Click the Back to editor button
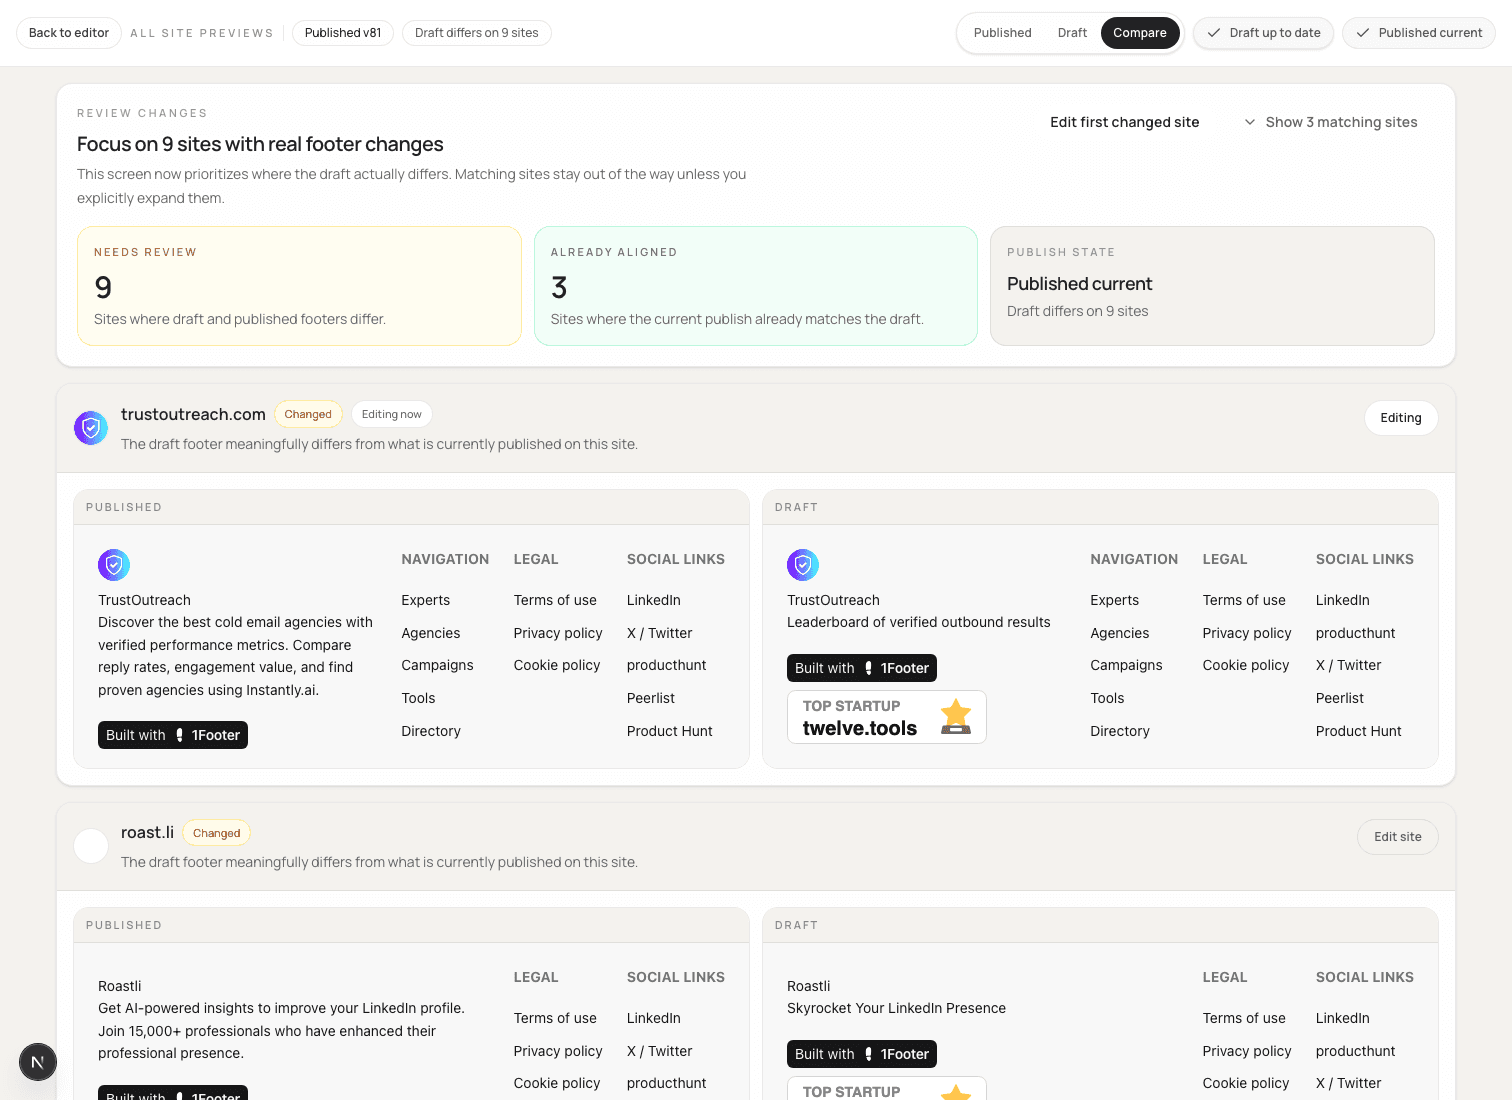Viewport: 1512px width, 1100px height. [x=69, y=33]
